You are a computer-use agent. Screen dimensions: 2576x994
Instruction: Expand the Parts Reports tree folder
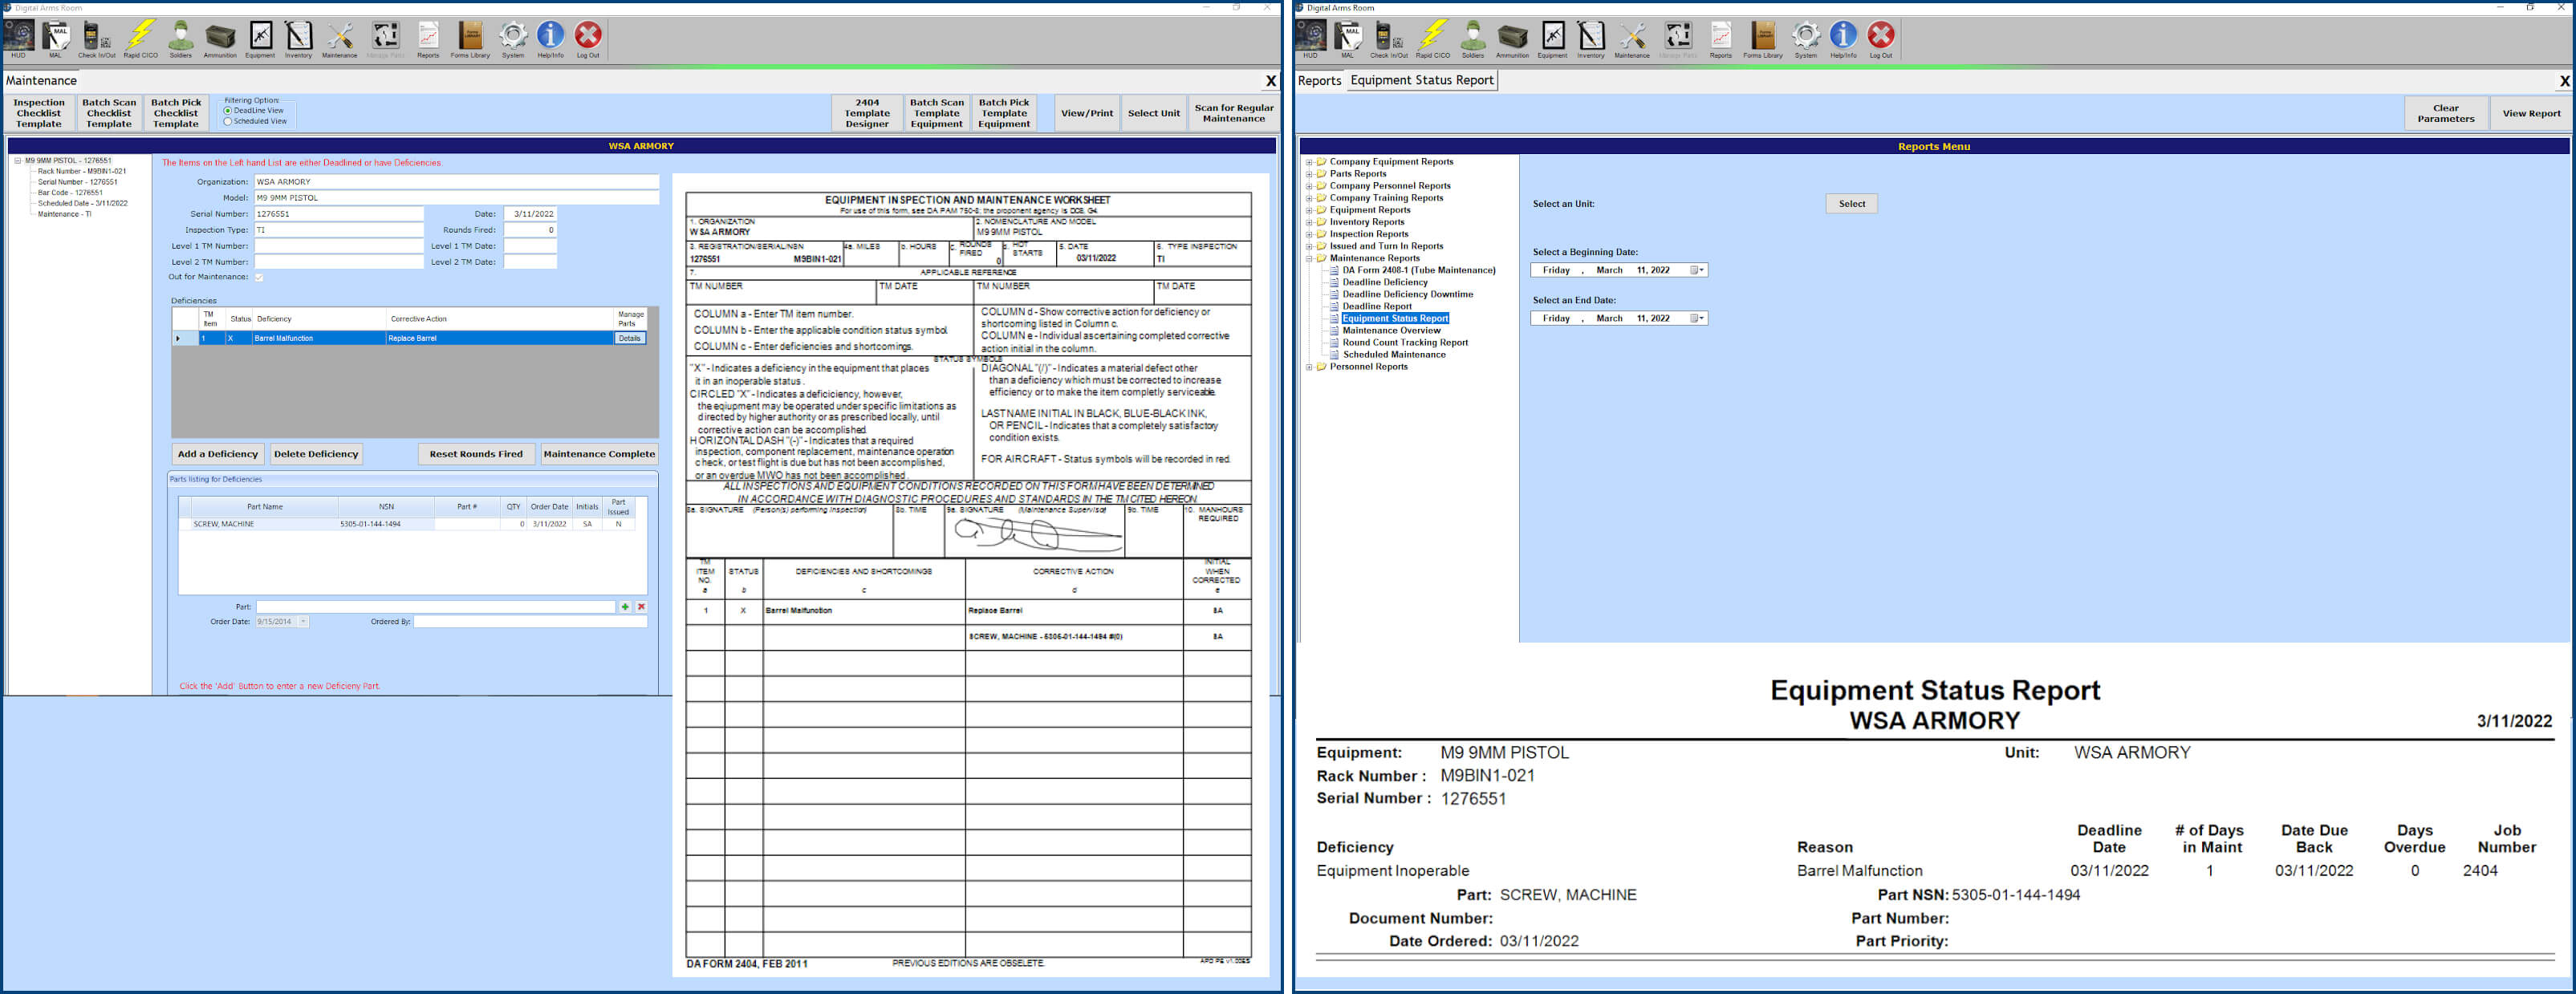tap(1309, 174)
